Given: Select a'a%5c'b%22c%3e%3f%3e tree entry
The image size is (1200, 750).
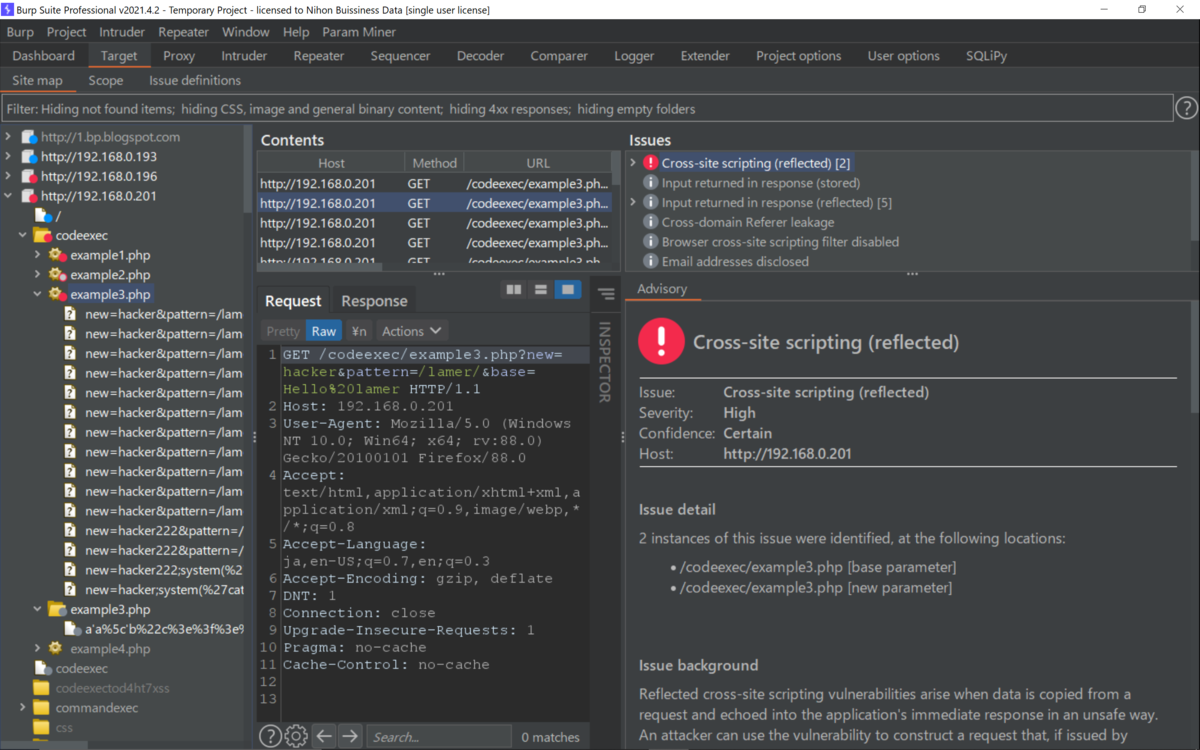Looking at the screenshot, I should (163, 629).
